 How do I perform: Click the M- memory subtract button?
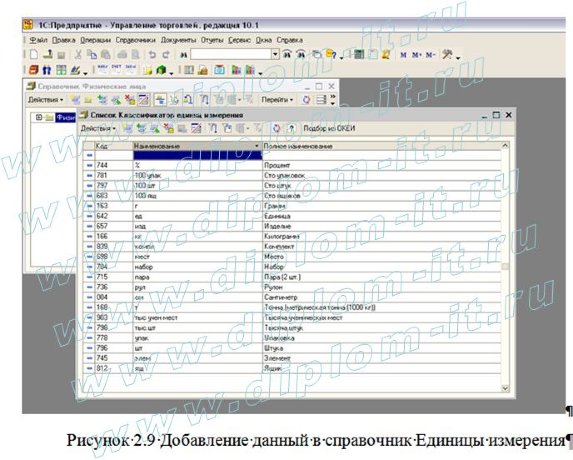tap(430, 55)
